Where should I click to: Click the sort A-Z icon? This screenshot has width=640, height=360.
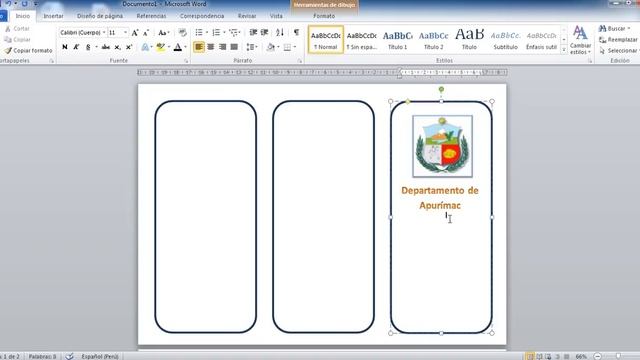pos(280,32)
